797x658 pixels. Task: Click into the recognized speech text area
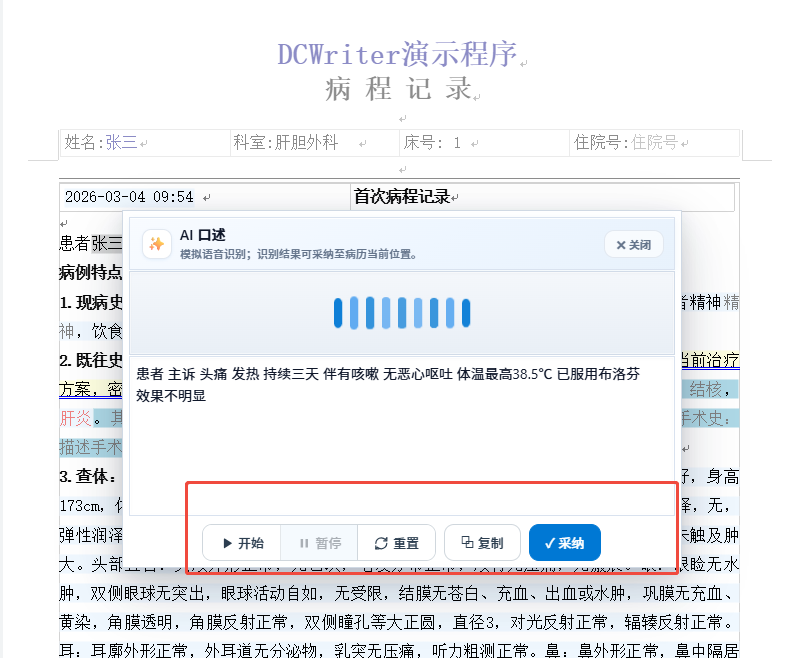[x=402, y=436]
